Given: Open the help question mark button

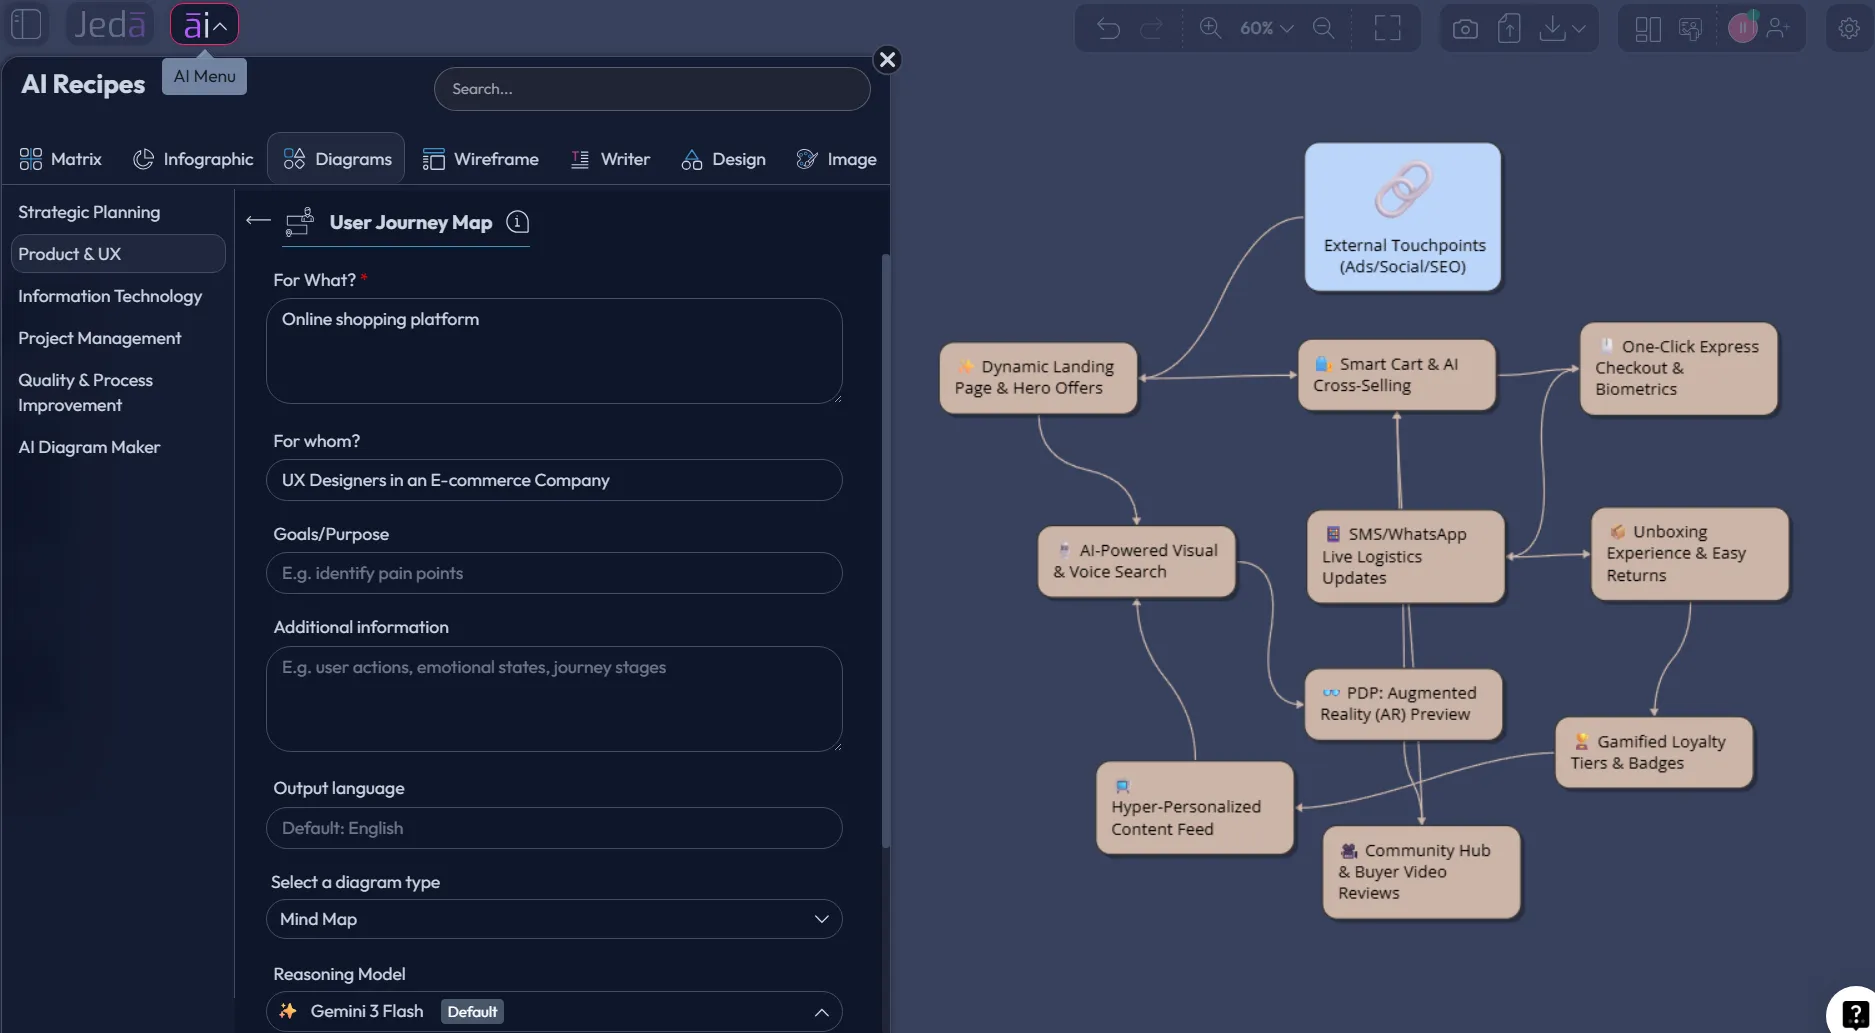Looking at the screenshot, I should (x=1854, y=1013).
